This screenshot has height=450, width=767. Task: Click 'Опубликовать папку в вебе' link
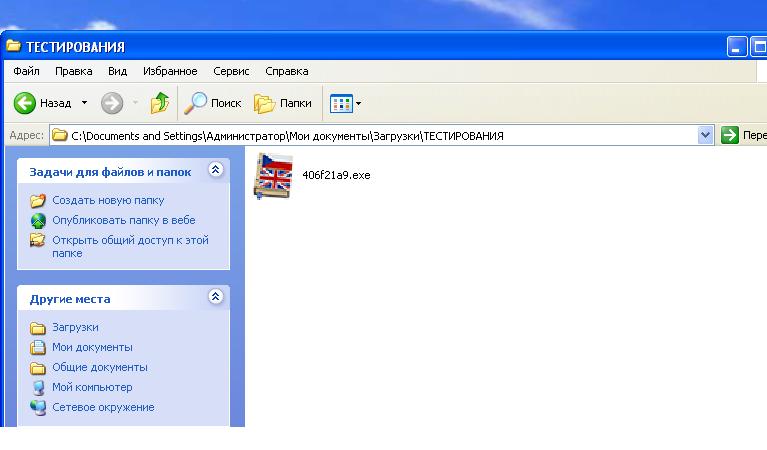pos(123,220)
